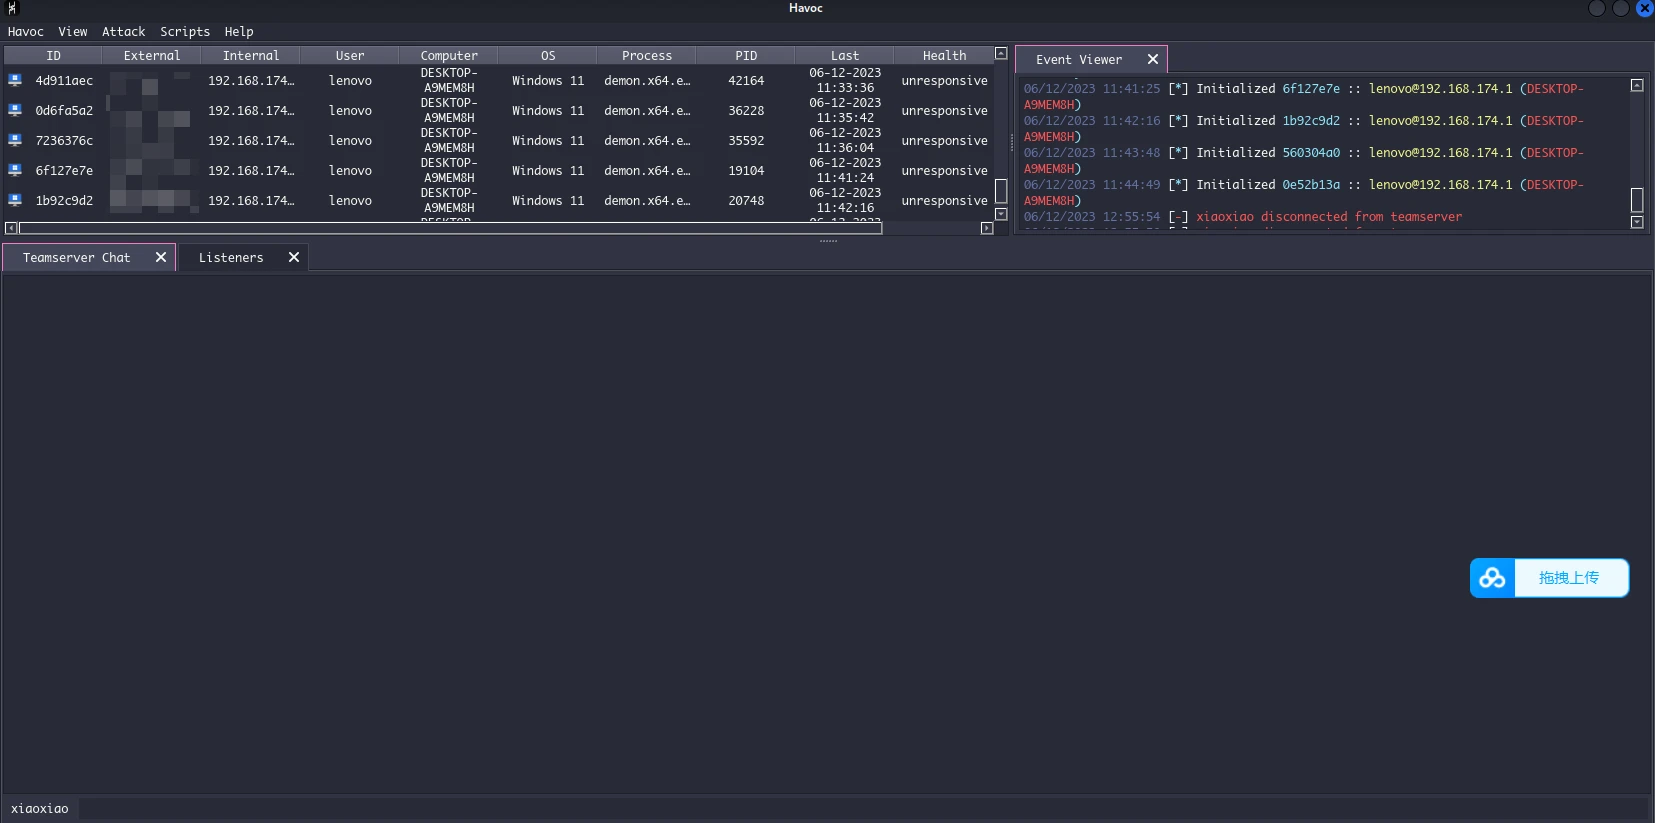Click the event log entry for 560304a0

coord(1304,161)
